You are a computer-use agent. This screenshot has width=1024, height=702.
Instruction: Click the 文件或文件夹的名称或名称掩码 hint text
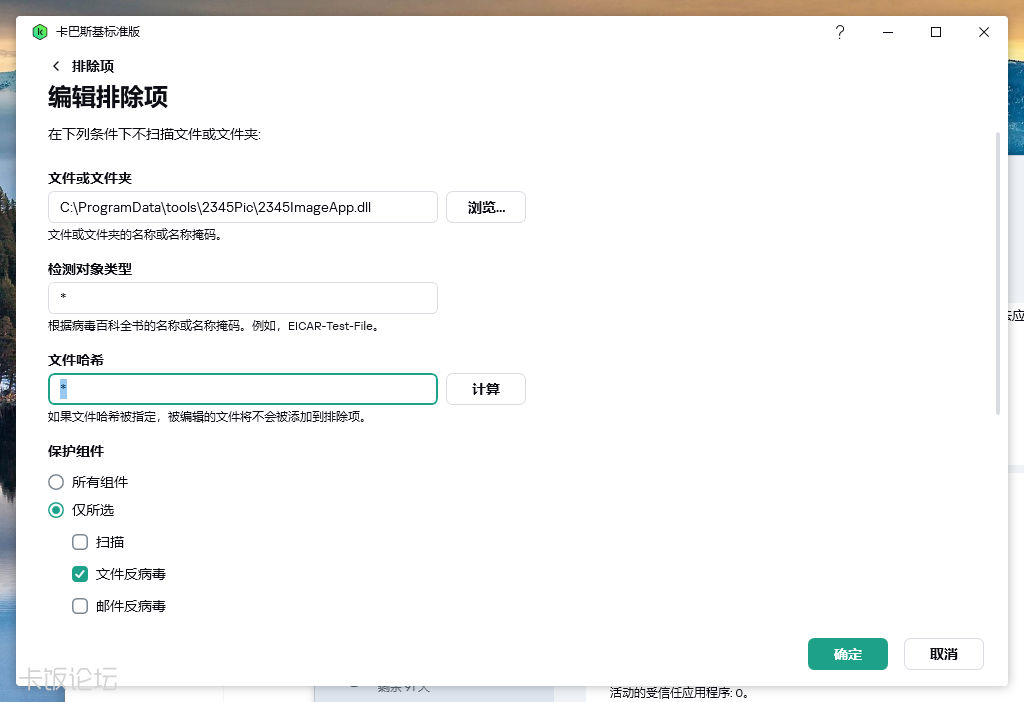point(135,234)
